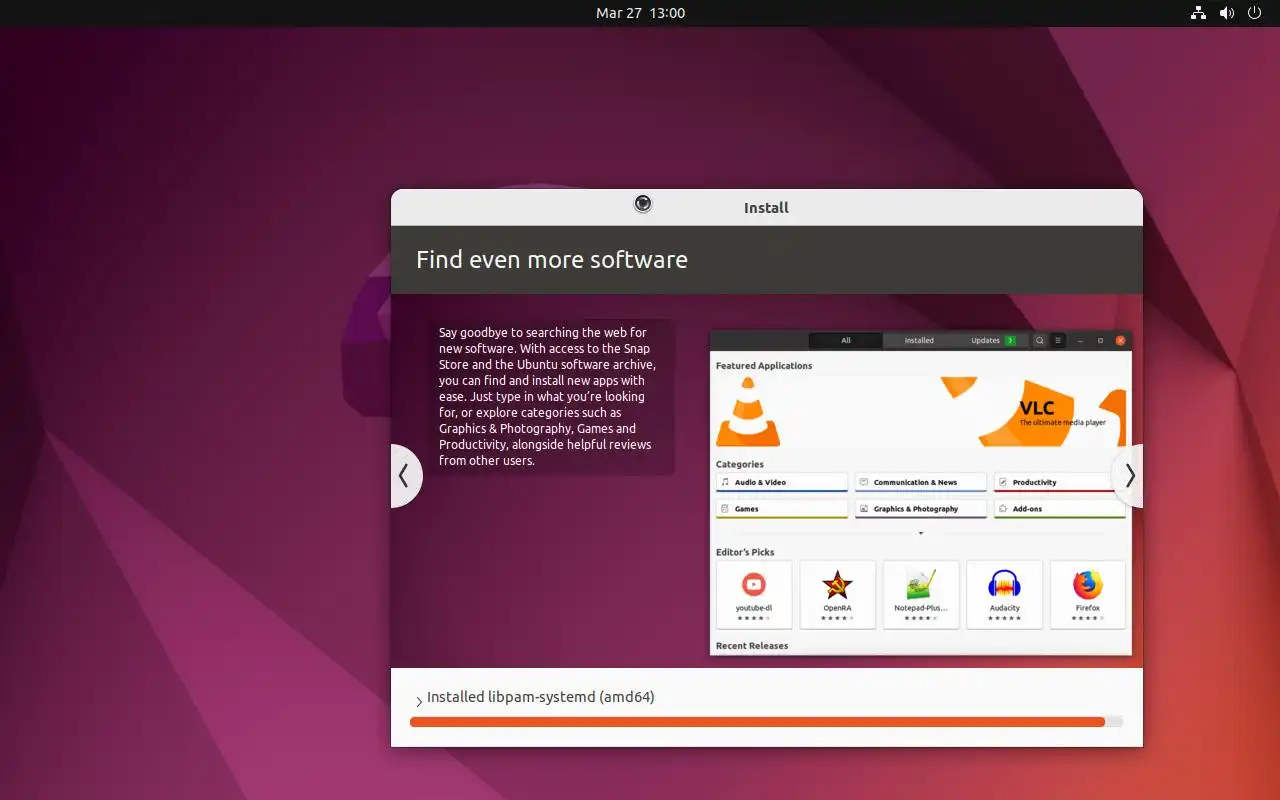Click the install progress bar
This screenshot has width=1280, height=800.
pos(766,721)
